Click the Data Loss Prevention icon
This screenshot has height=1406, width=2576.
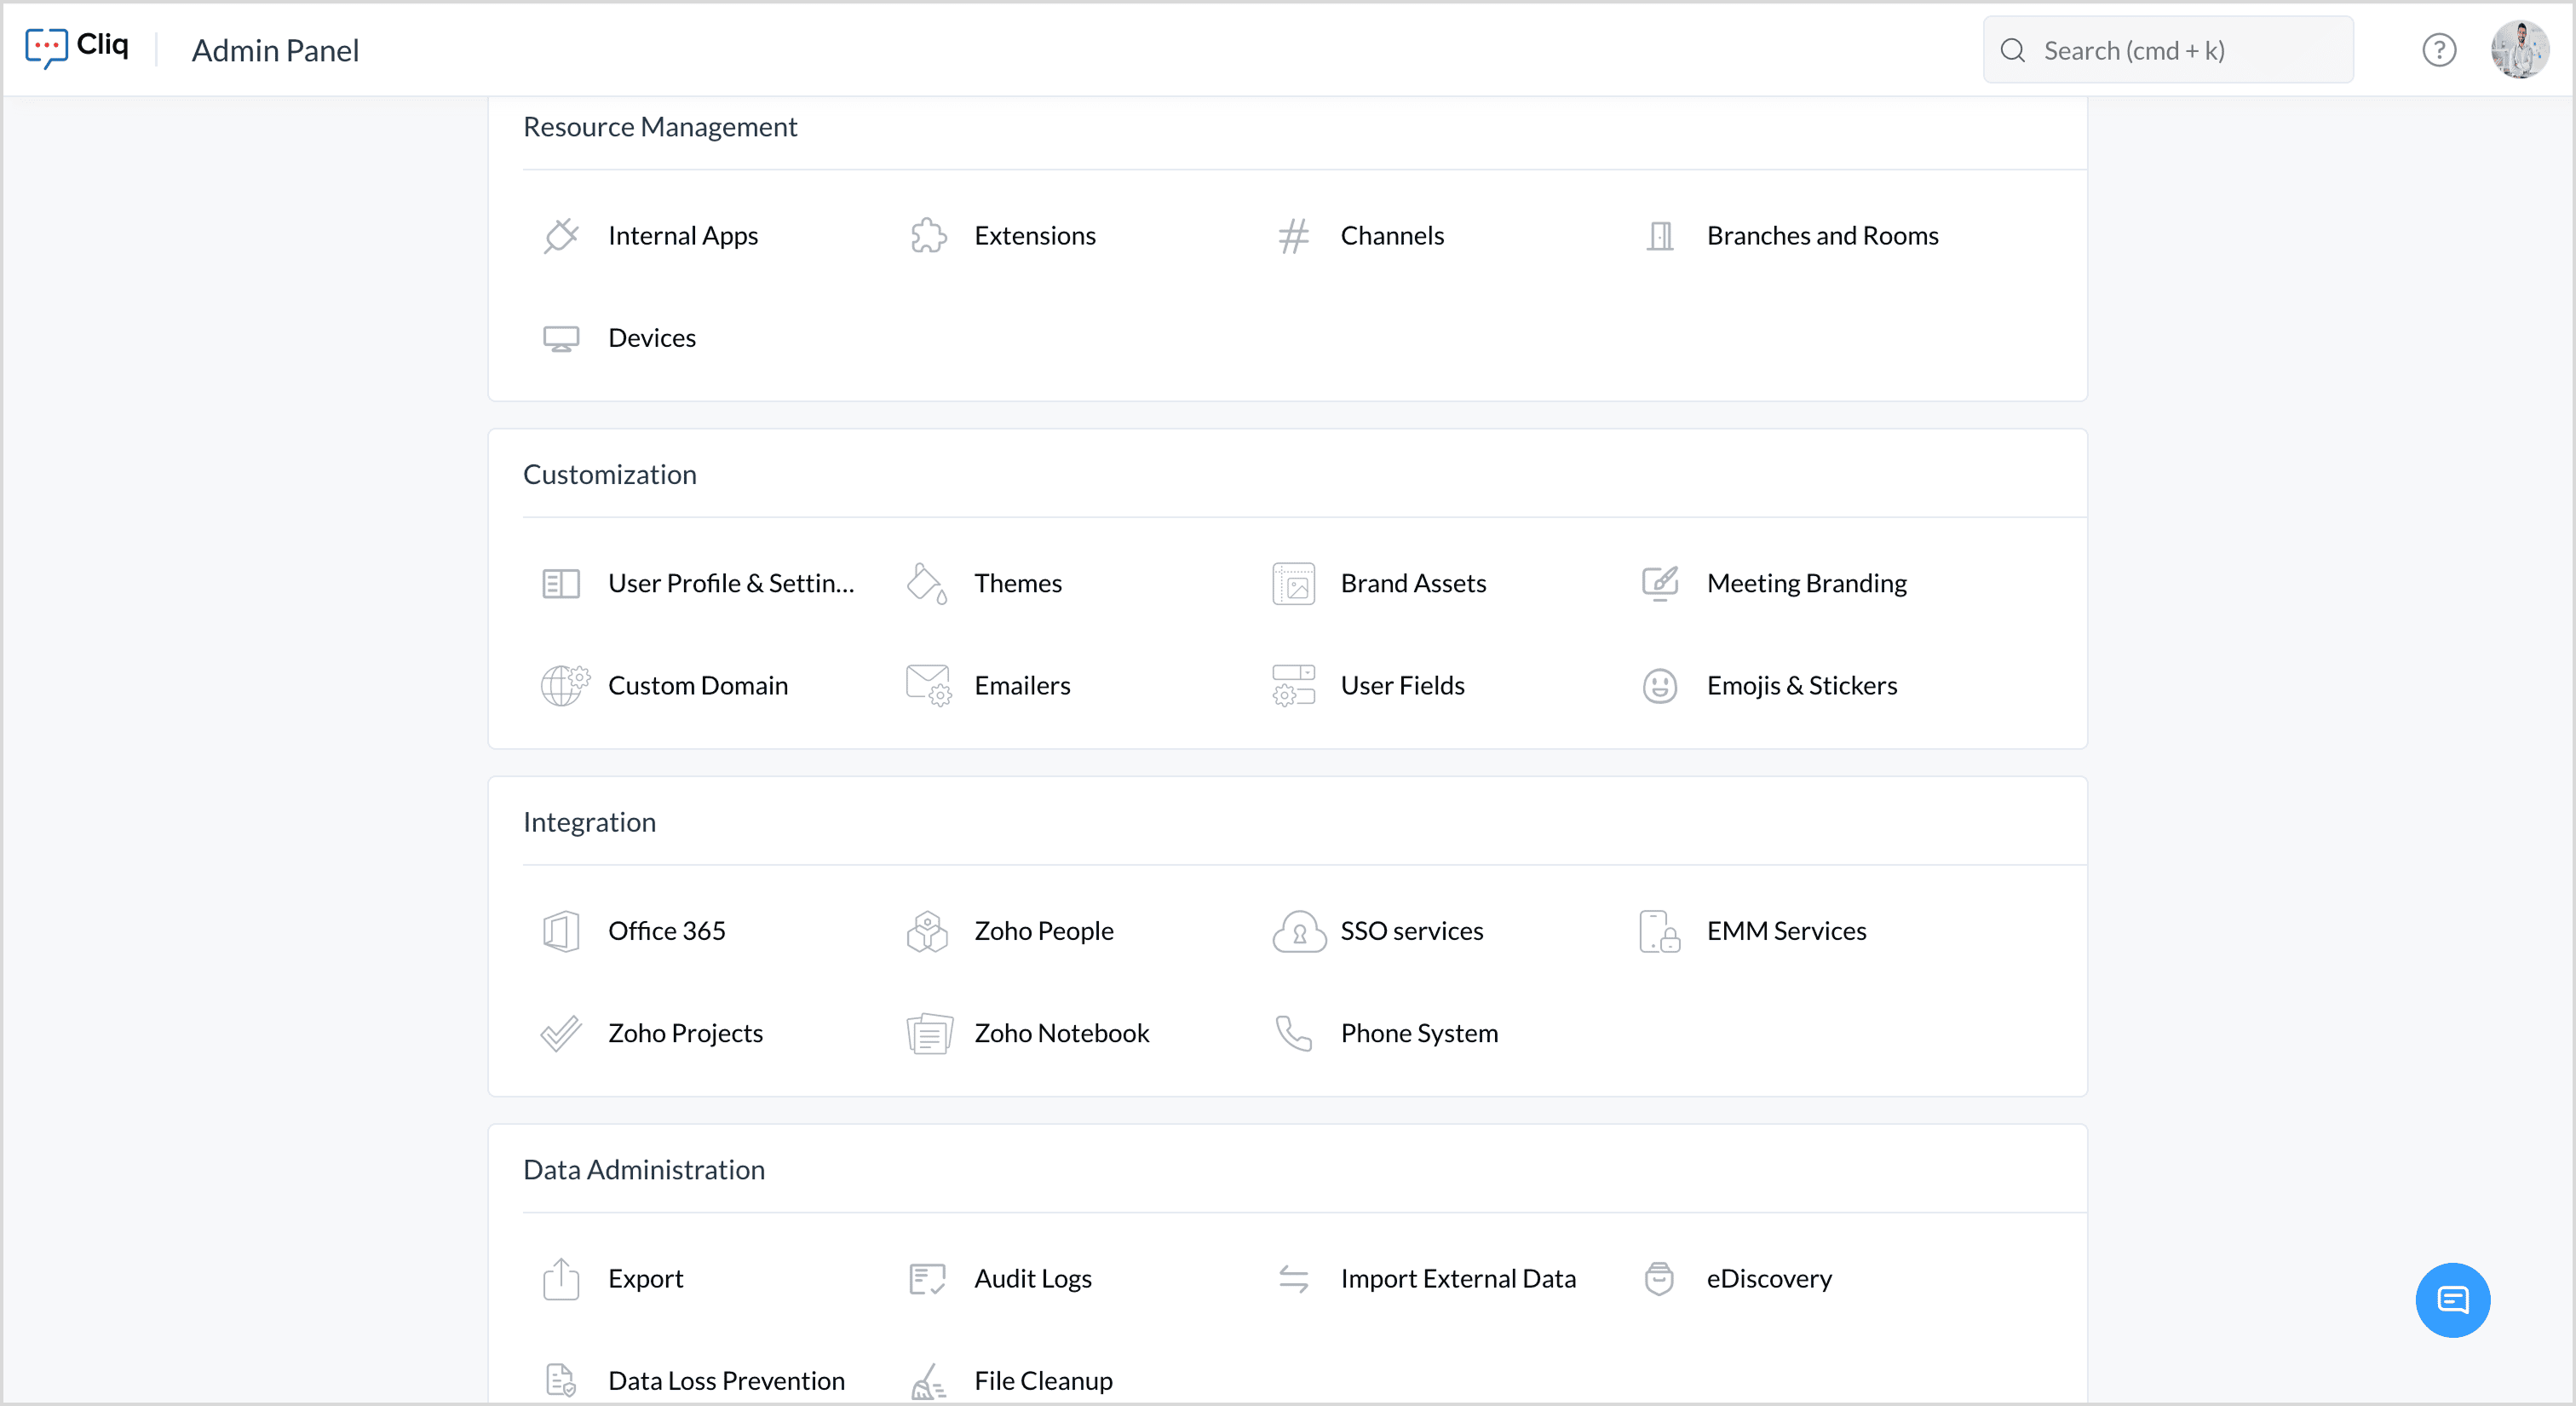pos(561,1381)
